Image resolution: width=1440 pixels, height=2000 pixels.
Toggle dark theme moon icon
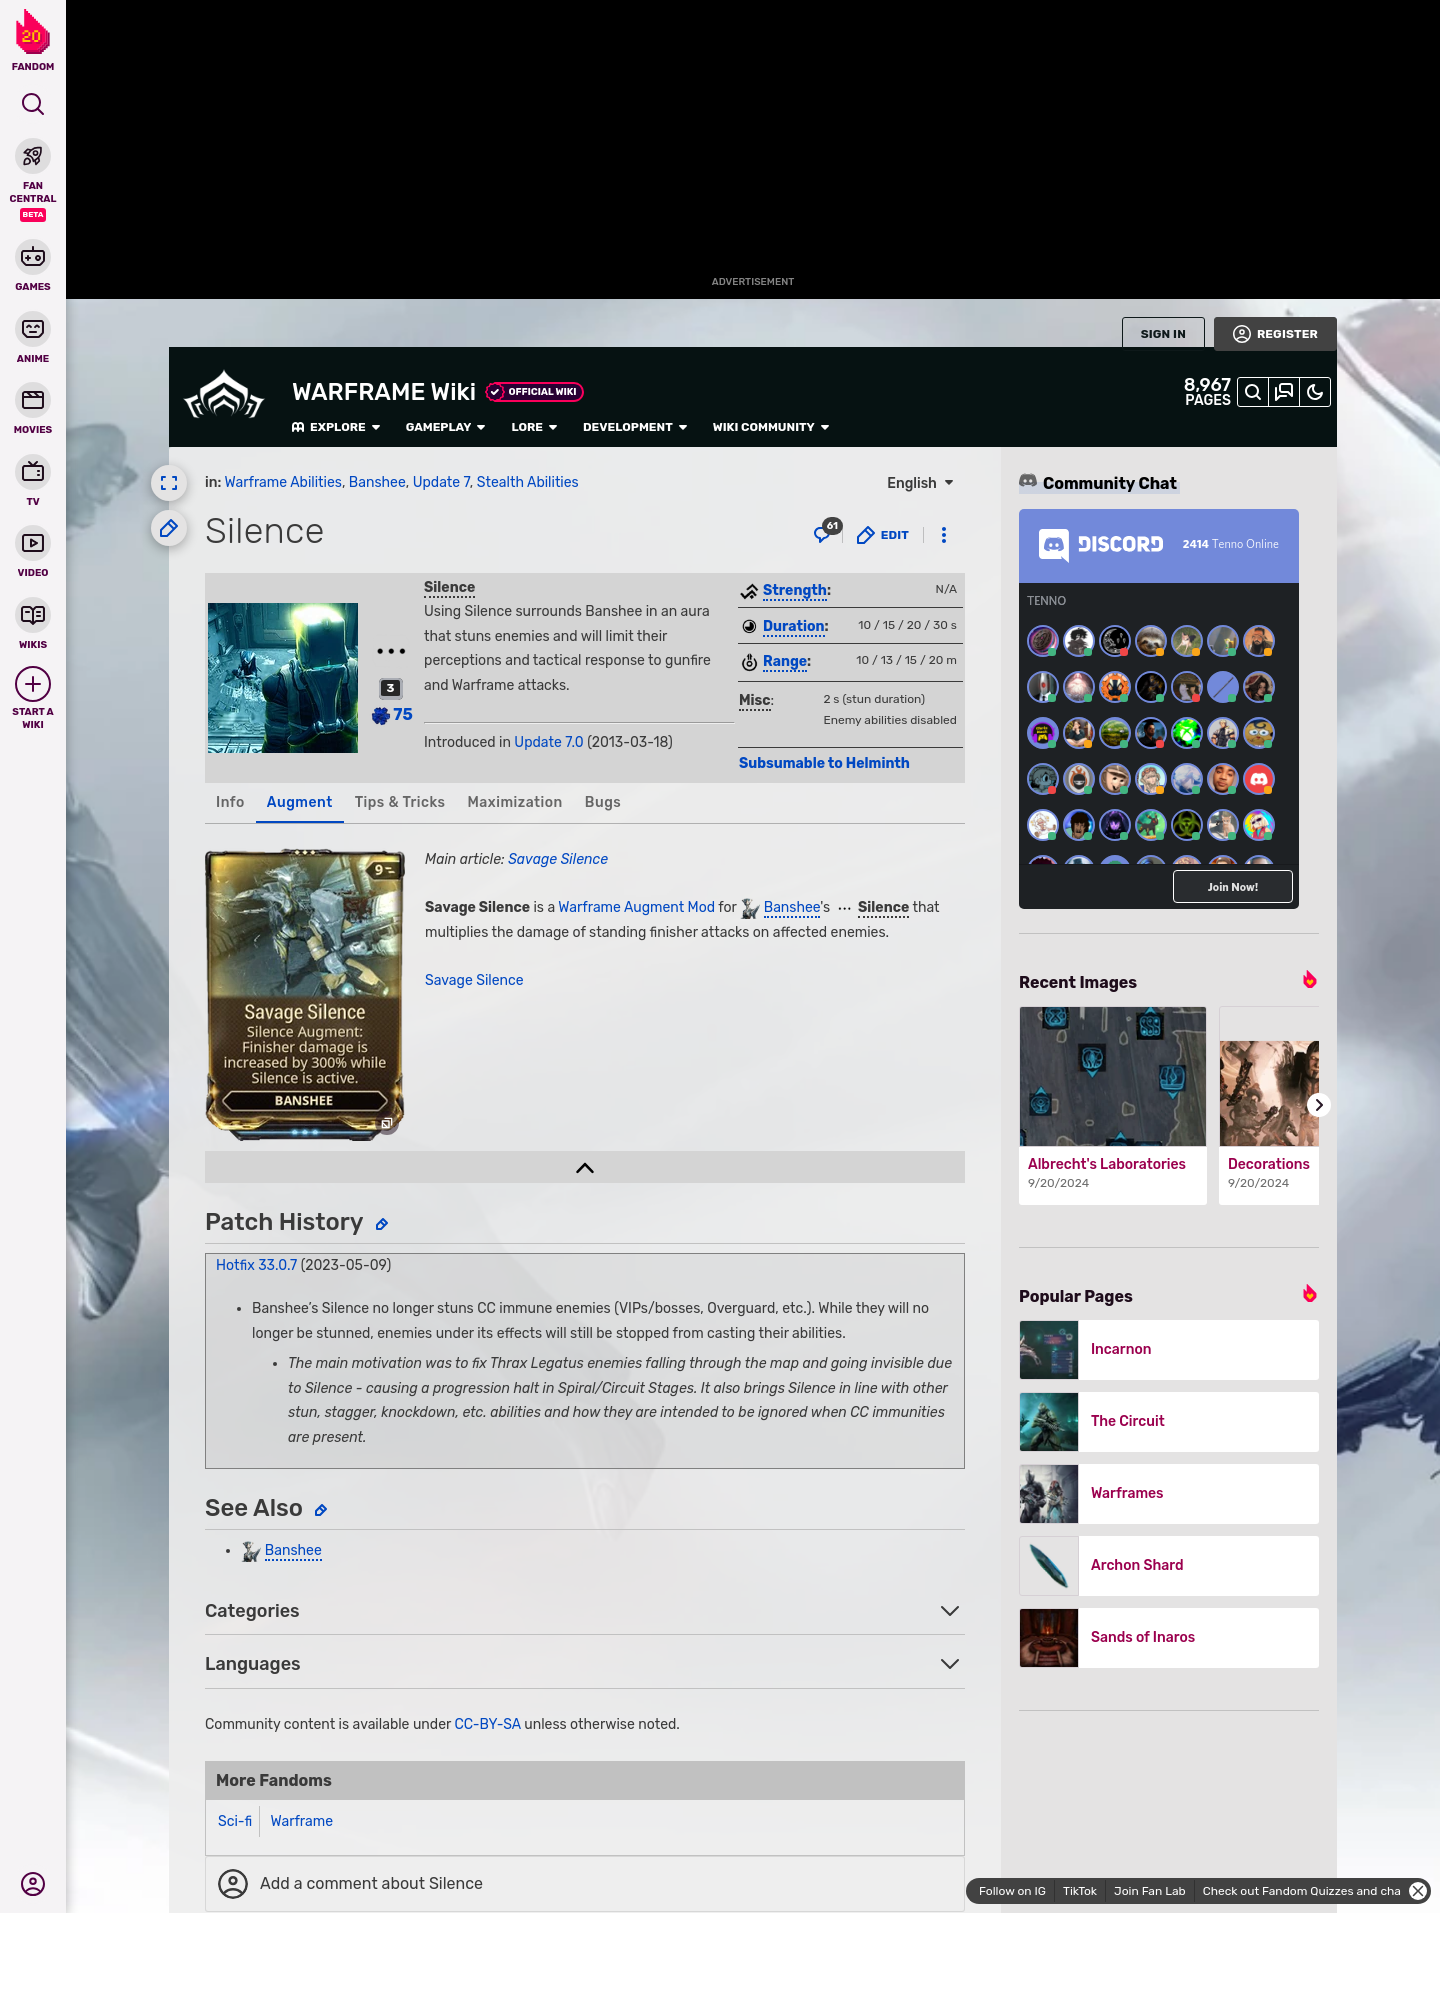pyautogui.click(x=1315, y=392)
